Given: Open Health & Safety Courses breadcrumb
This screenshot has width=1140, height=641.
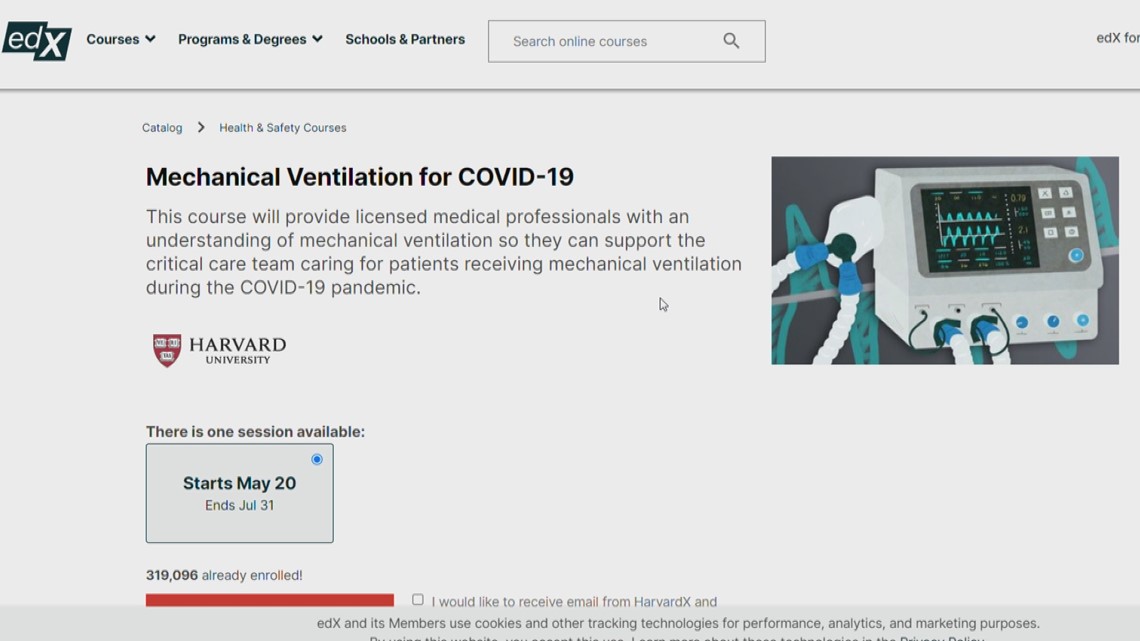Looking at the screenshot, I should [x=283, y=128].
